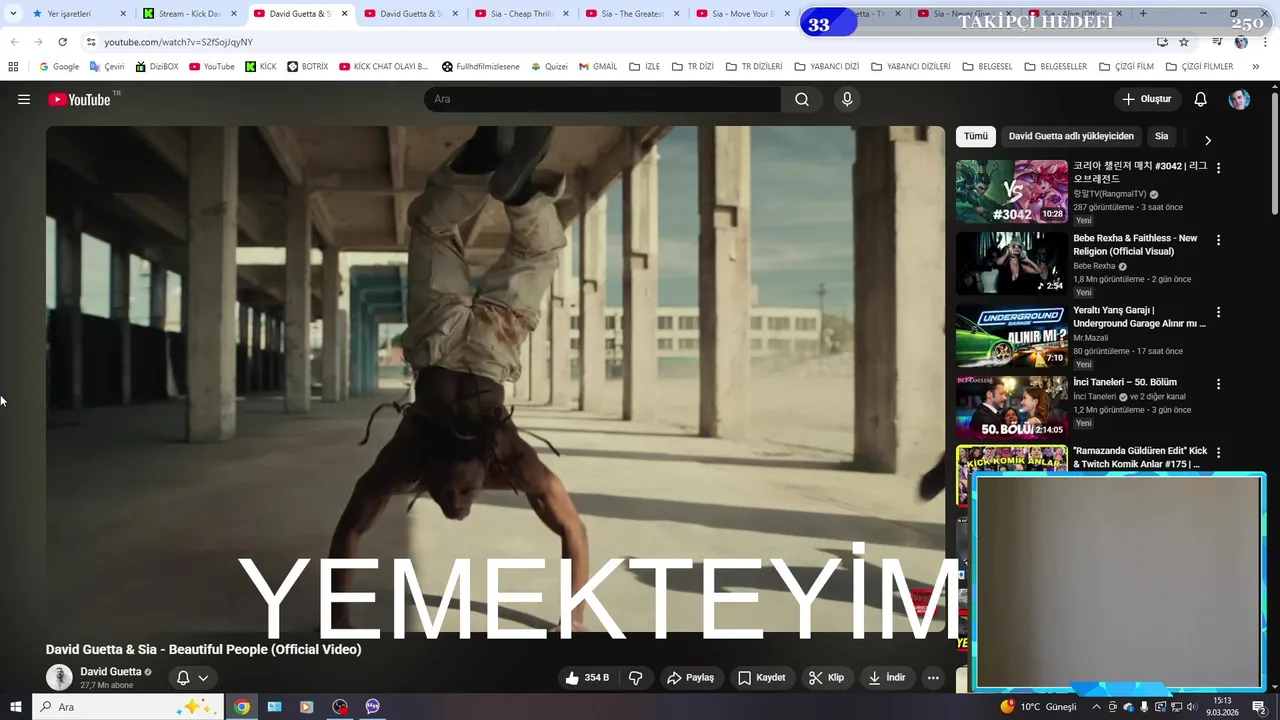Switch to 'Stream - Kick Dashboard' tab
Screen dimensions: 1280x720
point(189,14)
